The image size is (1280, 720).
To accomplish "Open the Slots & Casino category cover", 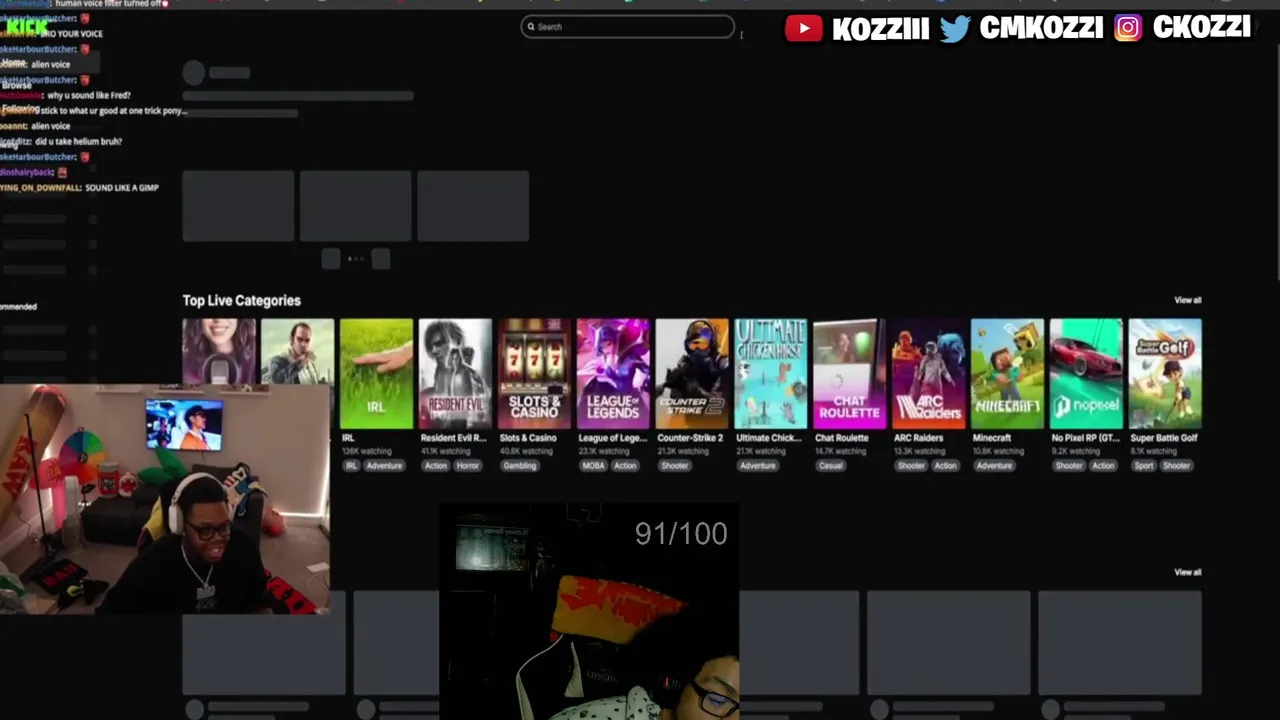I will [534, 374].
